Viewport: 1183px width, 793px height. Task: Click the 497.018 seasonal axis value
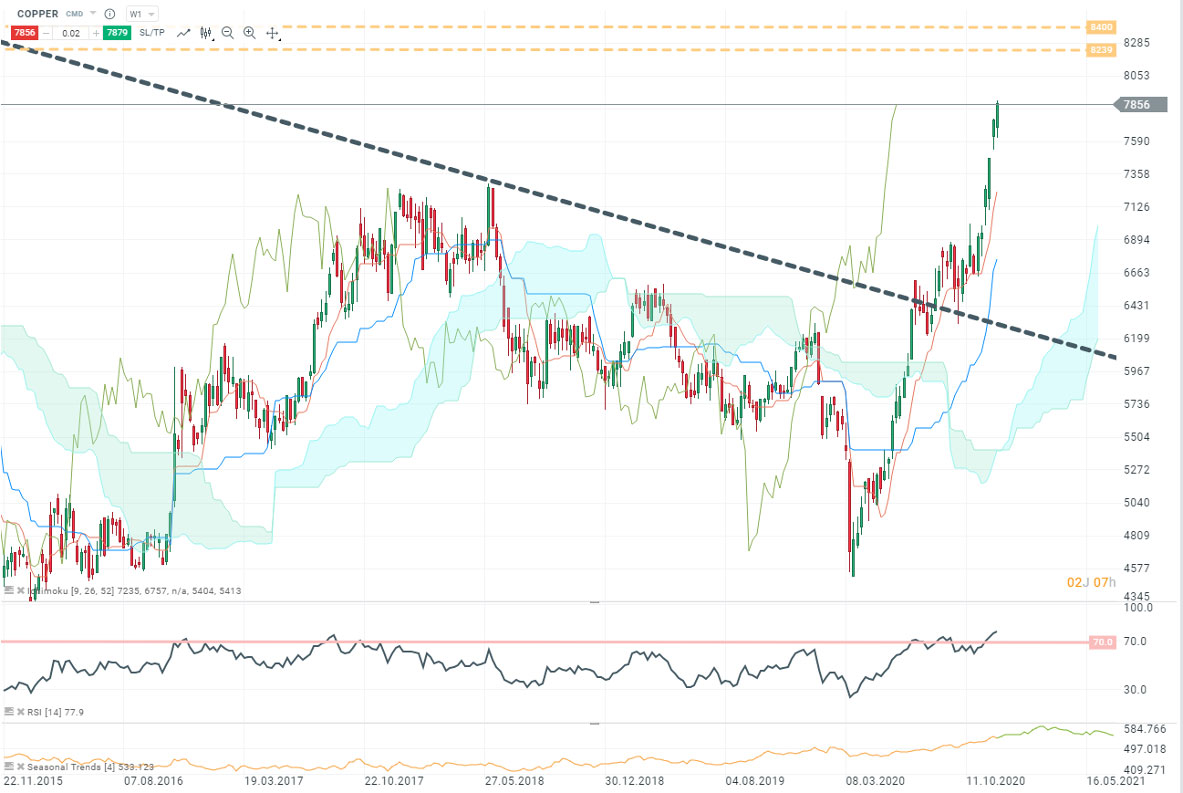point(1145,749)
